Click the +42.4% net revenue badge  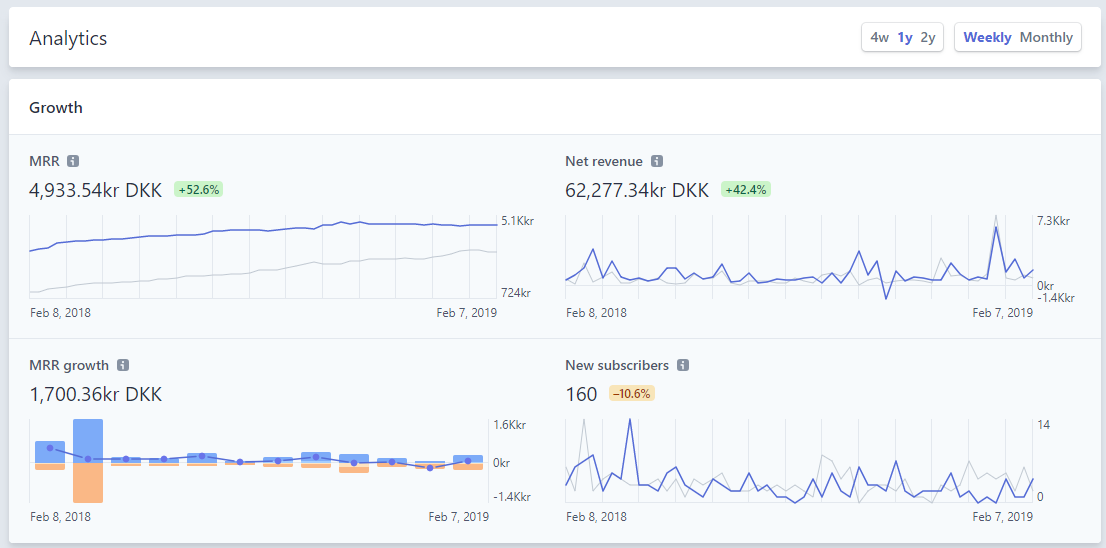click(x=748, y=189)
